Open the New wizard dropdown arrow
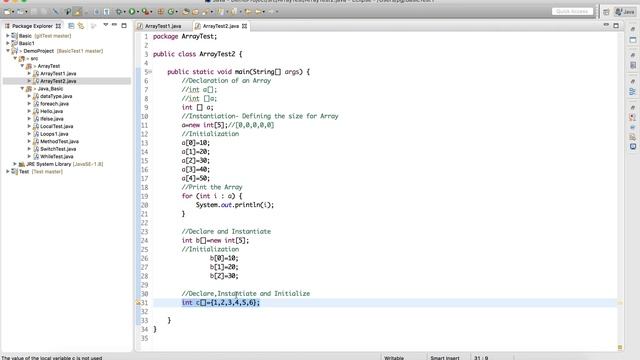The image size is (640, 360). pyautogui.click(x=13, y=12)
